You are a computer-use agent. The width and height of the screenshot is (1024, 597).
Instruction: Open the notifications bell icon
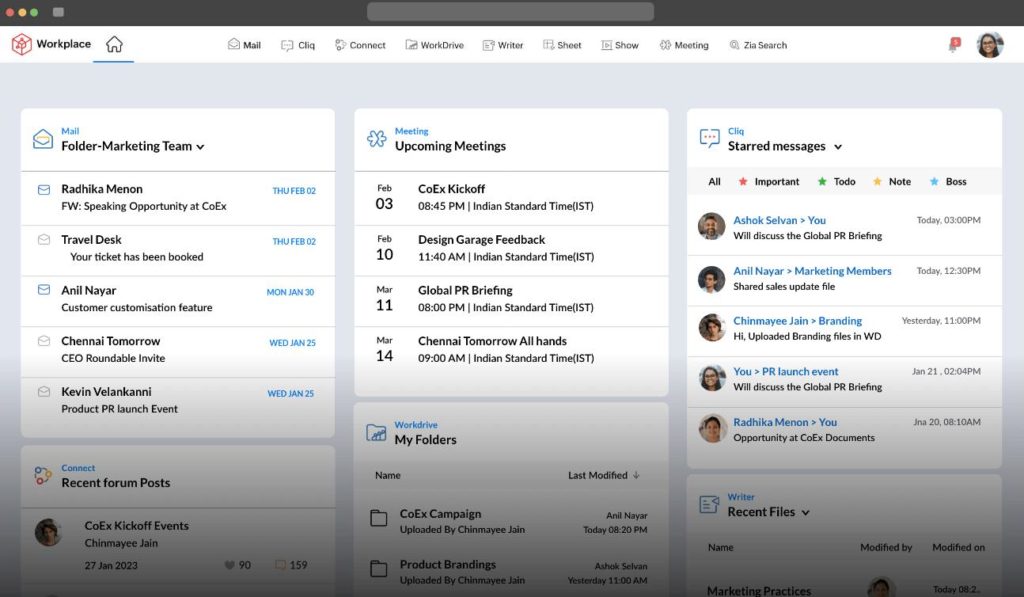[954, 45]
